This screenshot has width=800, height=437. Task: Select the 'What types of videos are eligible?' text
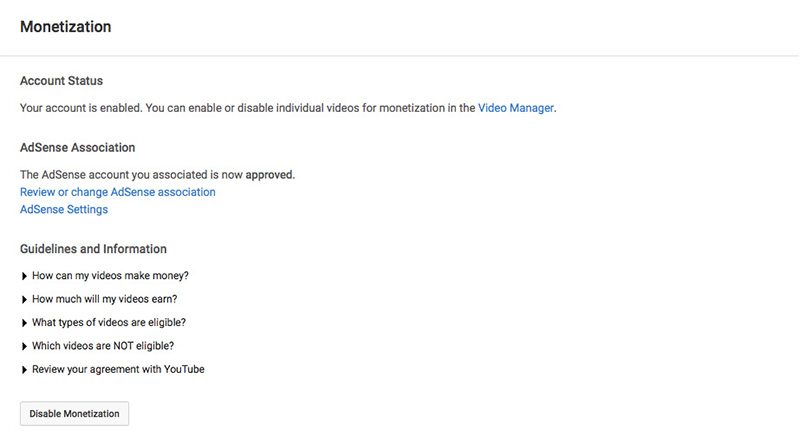(x=109, y=322)
